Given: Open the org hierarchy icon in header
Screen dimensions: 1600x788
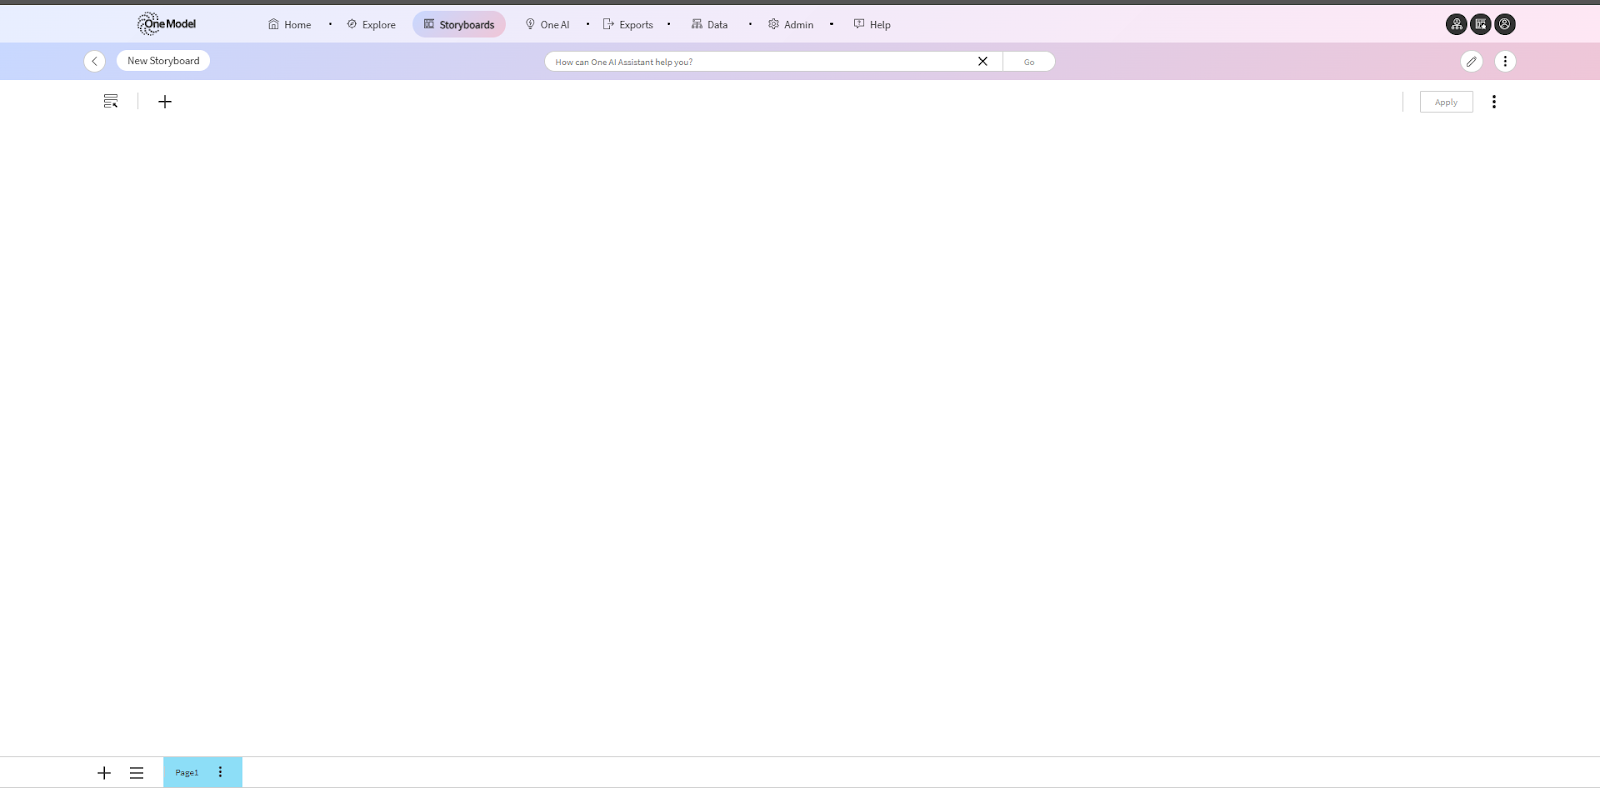Looking at the screenshot, I should [x=1456, y=24].
